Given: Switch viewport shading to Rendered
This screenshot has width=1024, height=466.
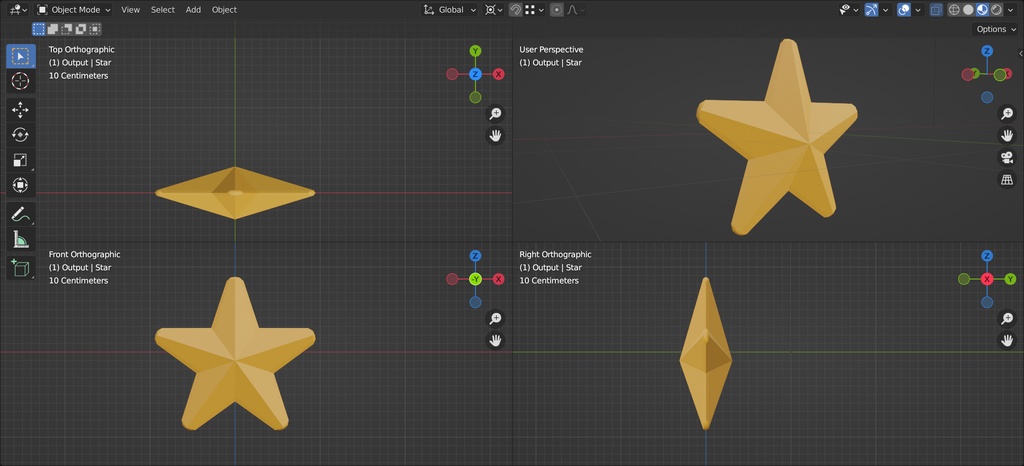Looking at the screenshot, I should pos(997,10).
